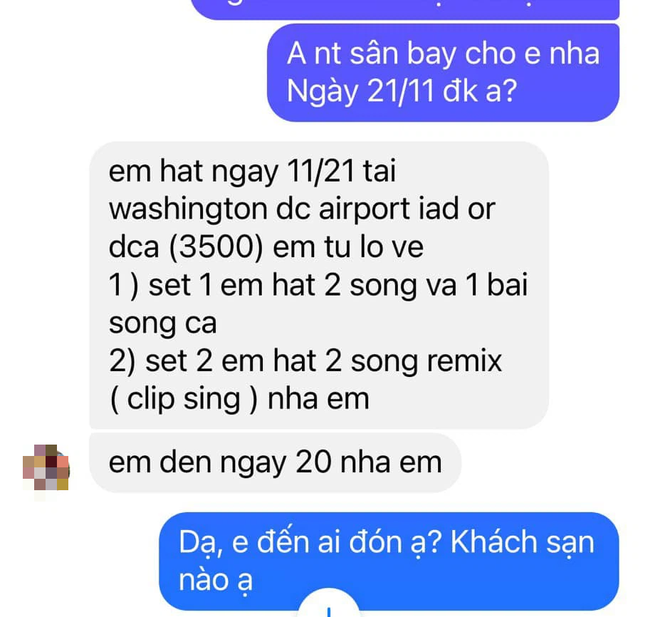The width and height of the screenshot is (660, 617).
Task: Click the words "Khách sạn" in blue bubble
Action: [x=522, y=542]
